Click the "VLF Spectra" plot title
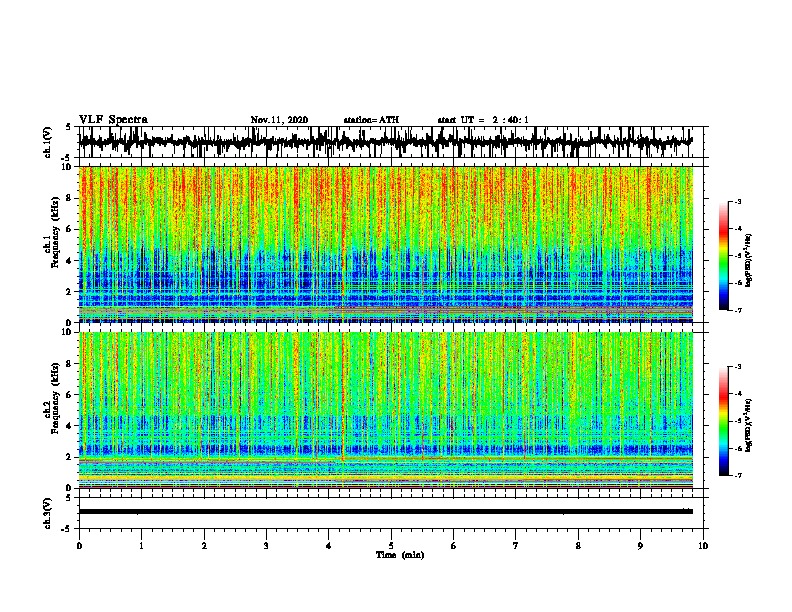Image resolution: width=792 pixels, height=612 pixels. click(113, 120)
